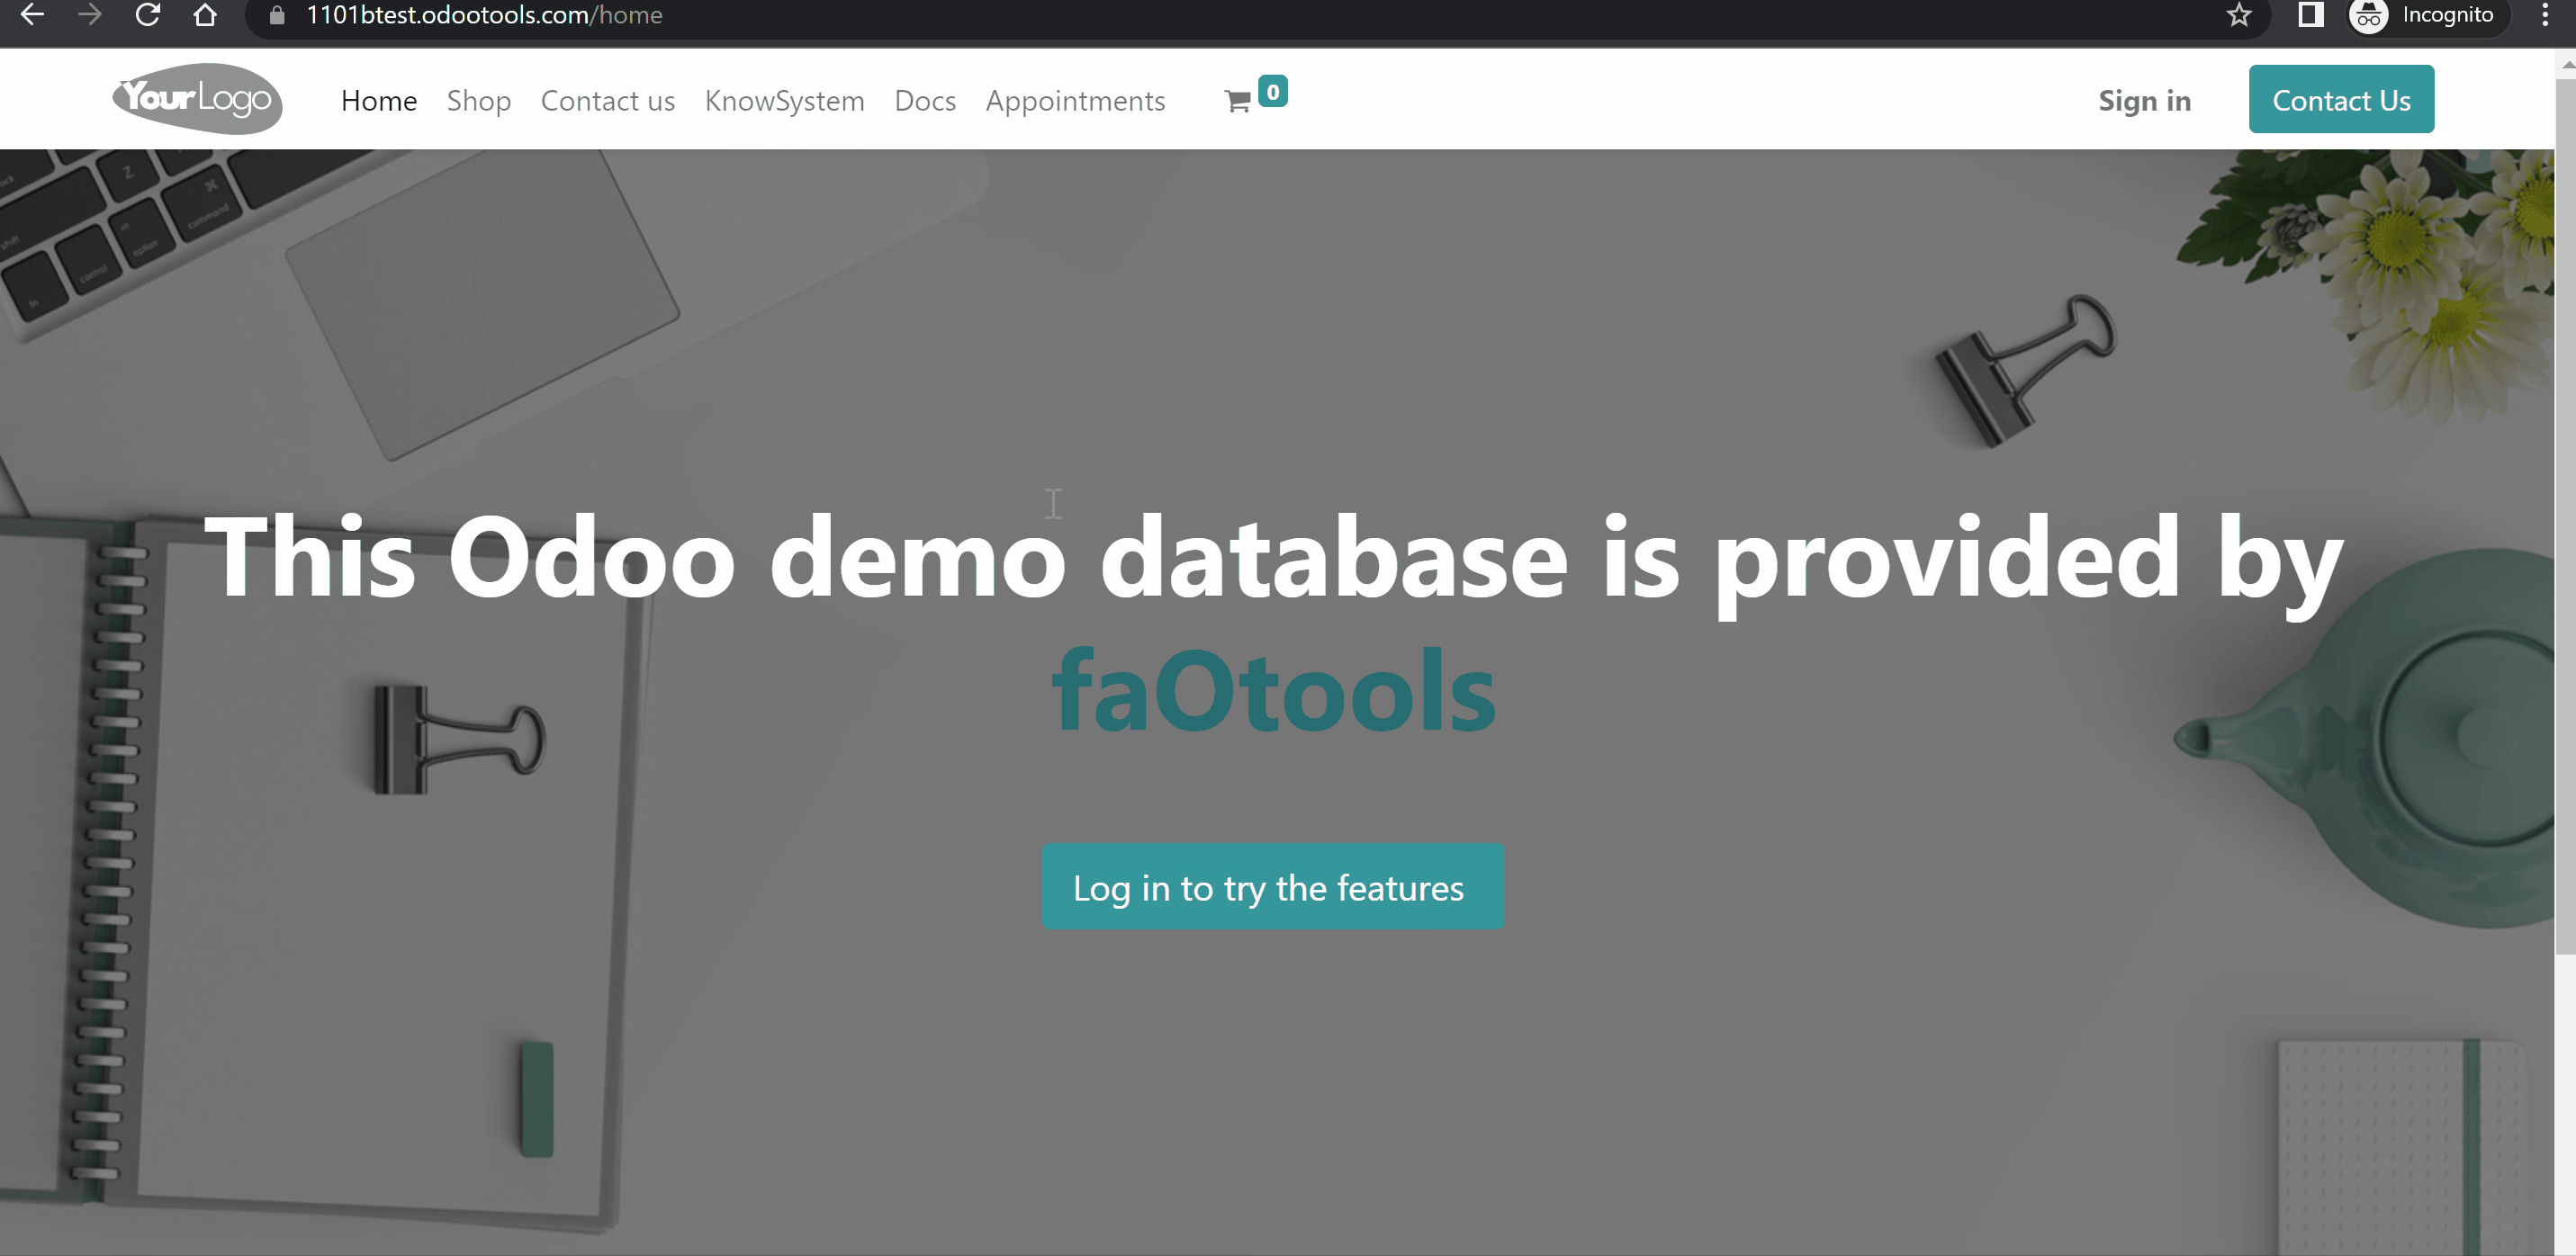Go to the Contact us menu item
This screenshot has height=1256, width=2576.
coord(608,100)
